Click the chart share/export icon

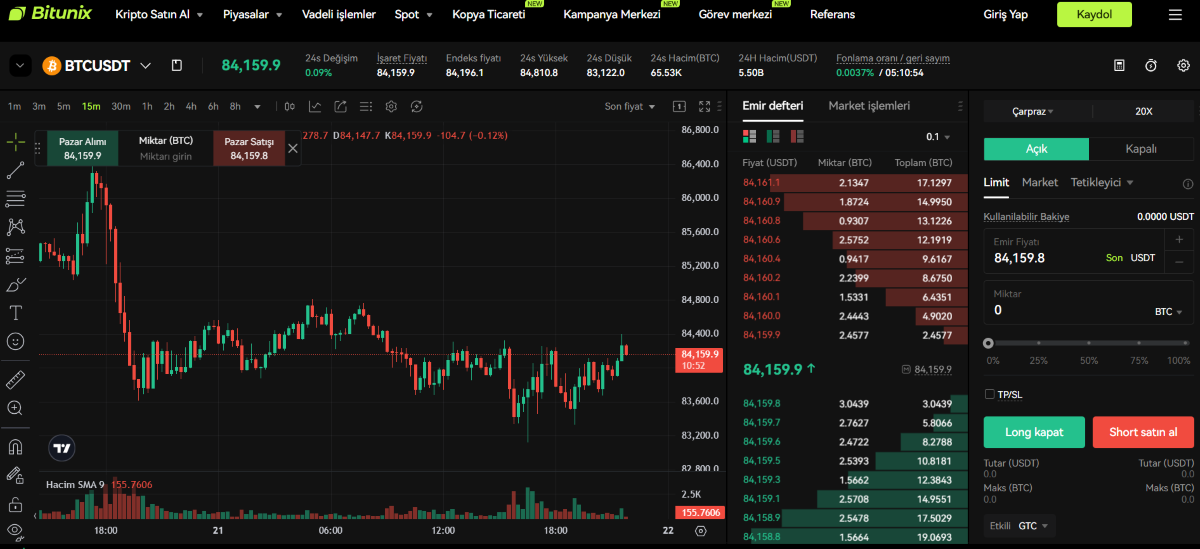pyautogui.click(x=340, y=106)
